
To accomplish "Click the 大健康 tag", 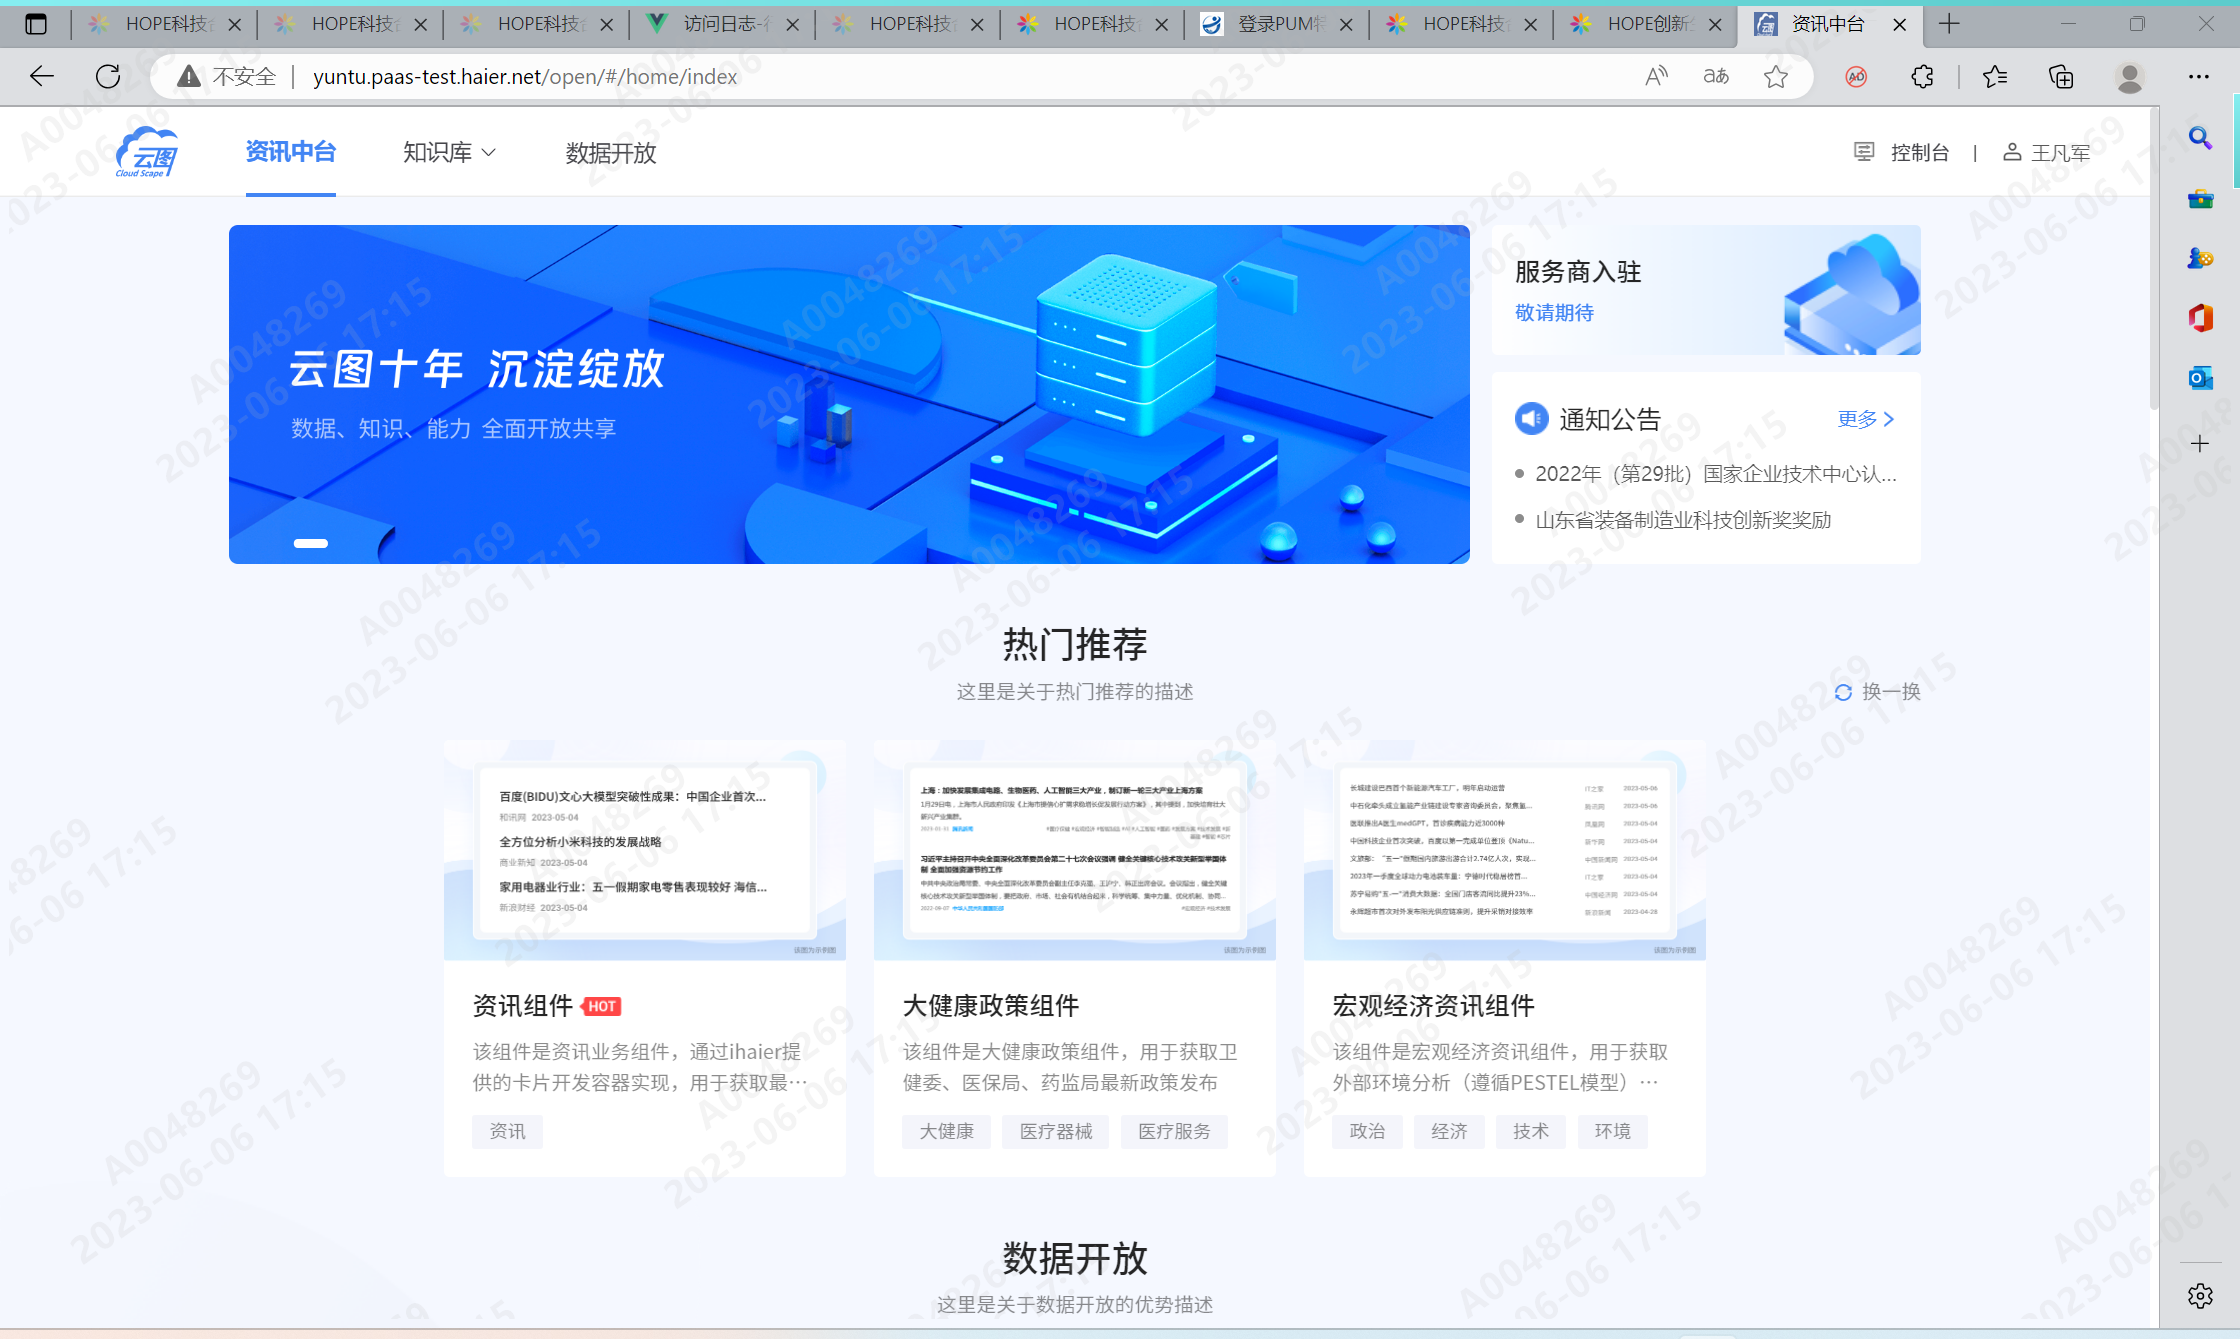I will pyautogui.click(x=946, y=1131).
